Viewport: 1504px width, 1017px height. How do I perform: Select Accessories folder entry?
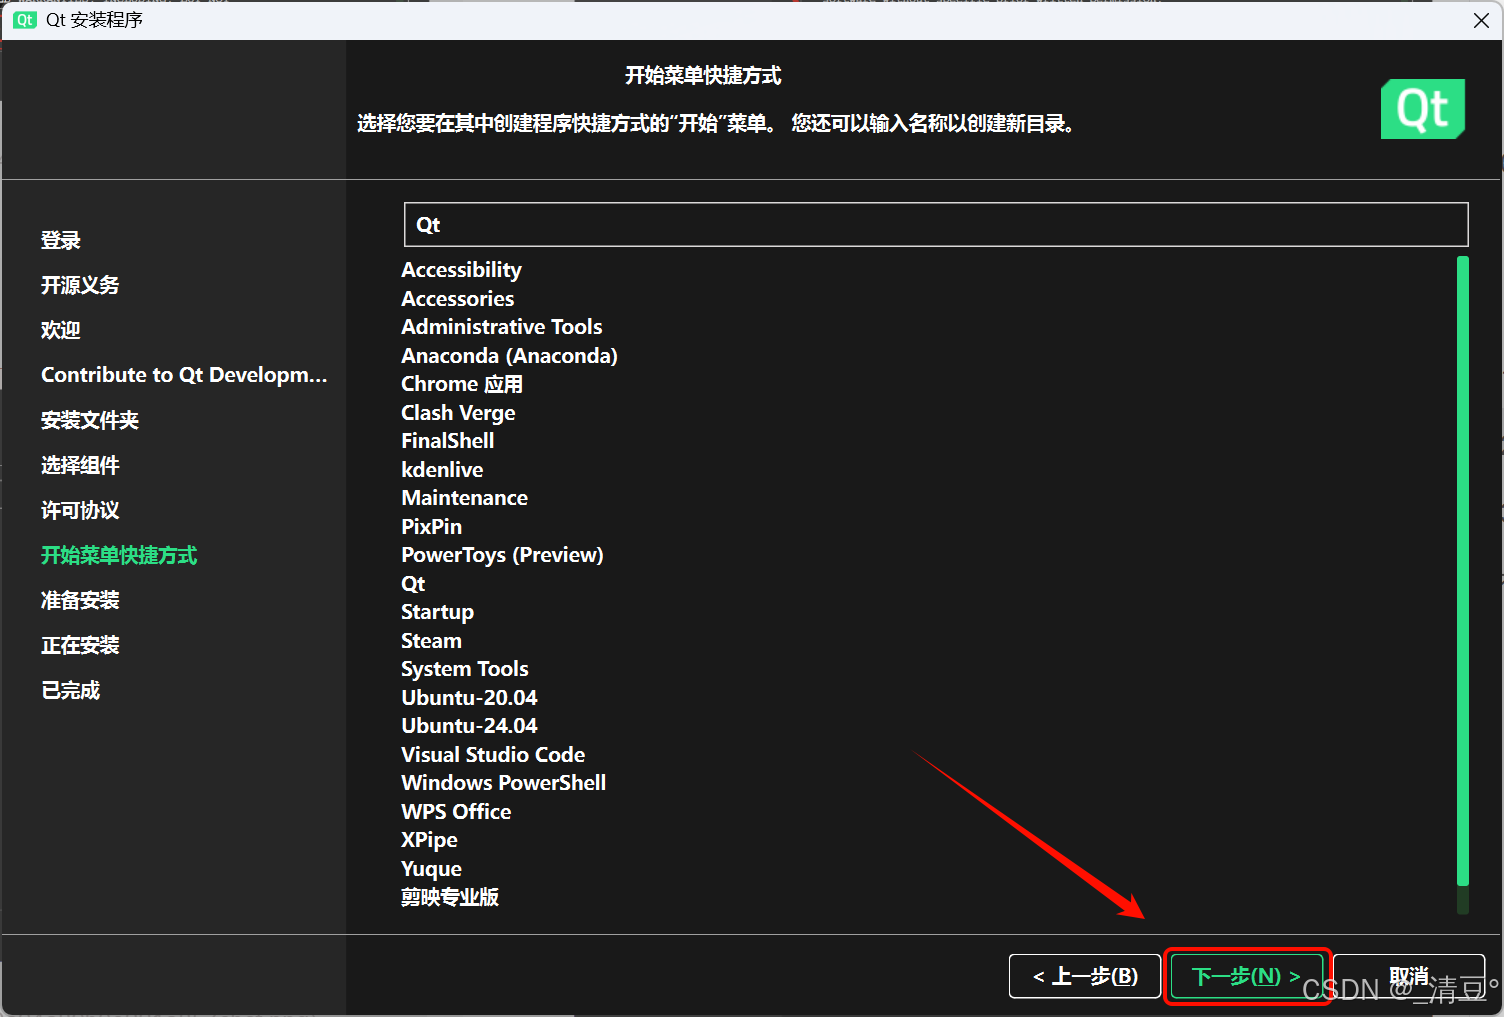[x=457, y=299]
